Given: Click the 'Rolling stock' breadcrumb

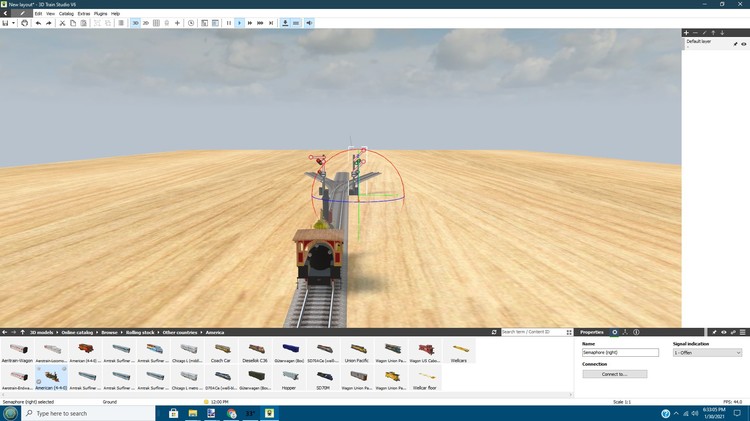Looking at the screenshot, I should [140, 332].
